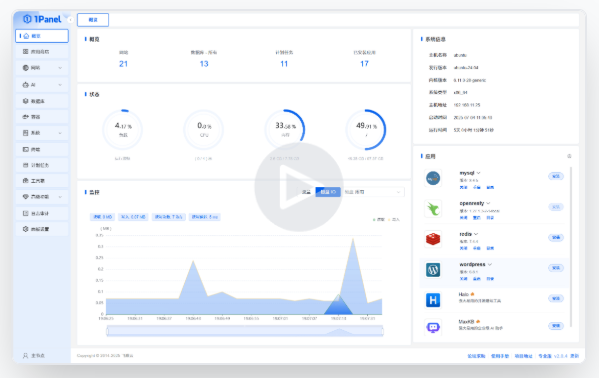
Task: Open the Toolbox (工具箱) sidebar item
Action: [42, 181]
